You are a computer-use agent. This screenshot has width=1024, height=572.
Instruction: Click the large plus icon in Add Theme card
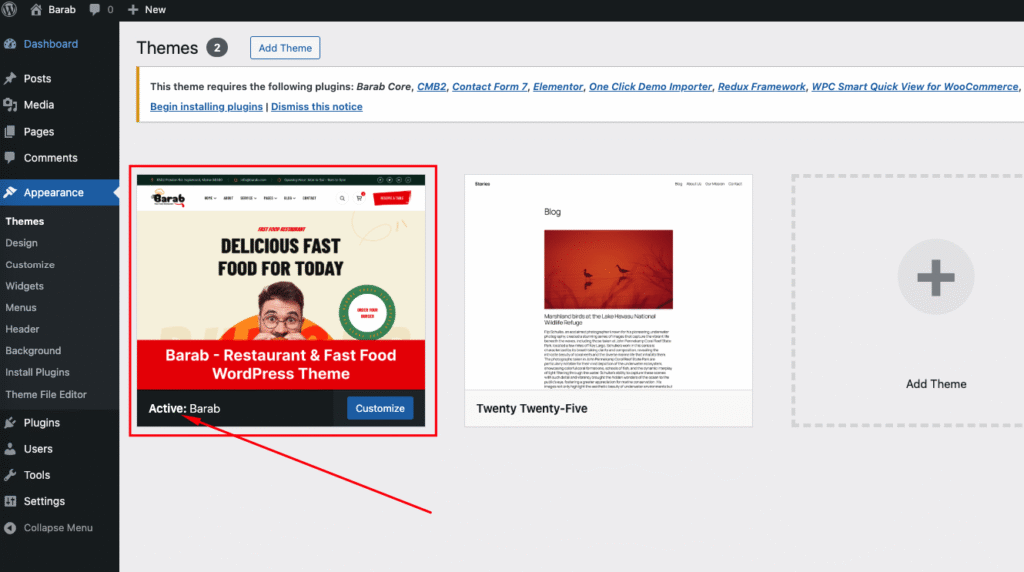[936, 277]
